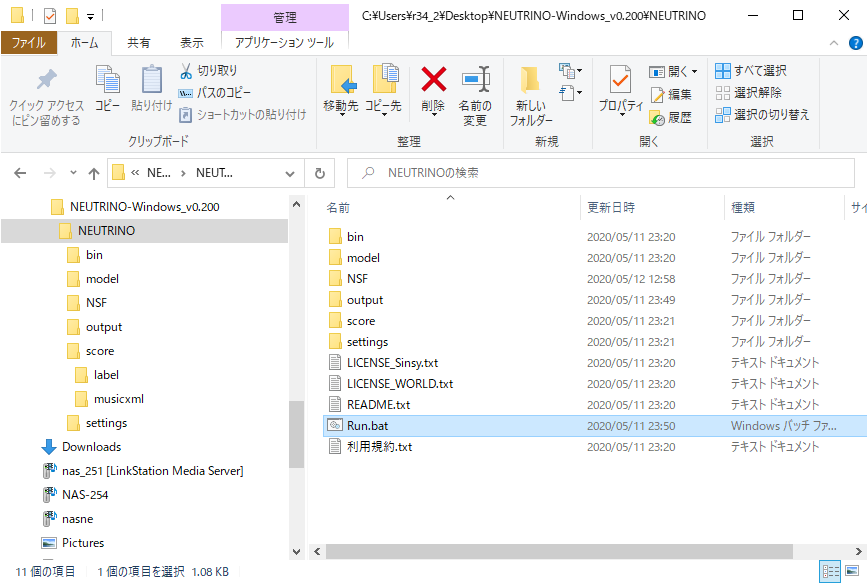Click the 貼り付け (Paste) ribbon icon
Image resolution: width=868 pixels, height=584 pixels.
tap(151, 89)
